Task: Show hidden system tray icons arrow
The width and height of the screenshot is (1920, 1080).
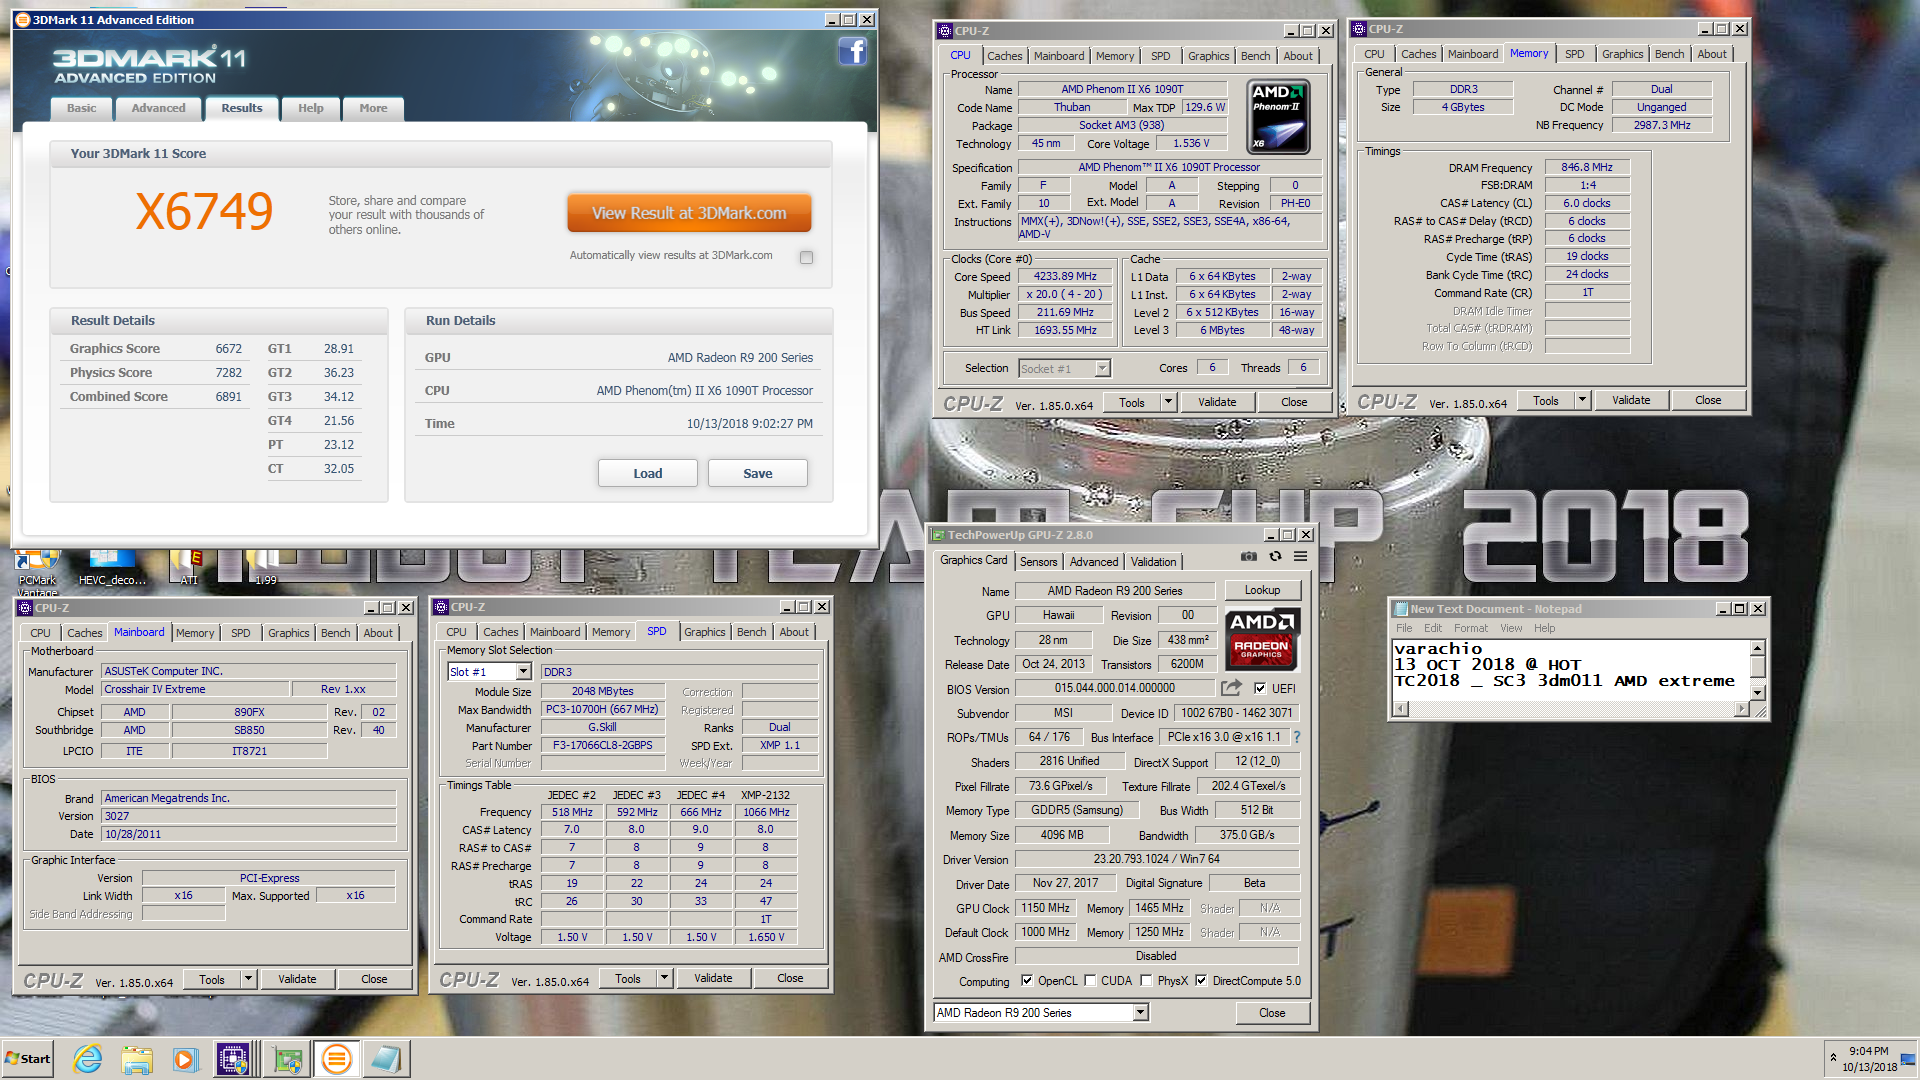Action: [1833, 1058]
